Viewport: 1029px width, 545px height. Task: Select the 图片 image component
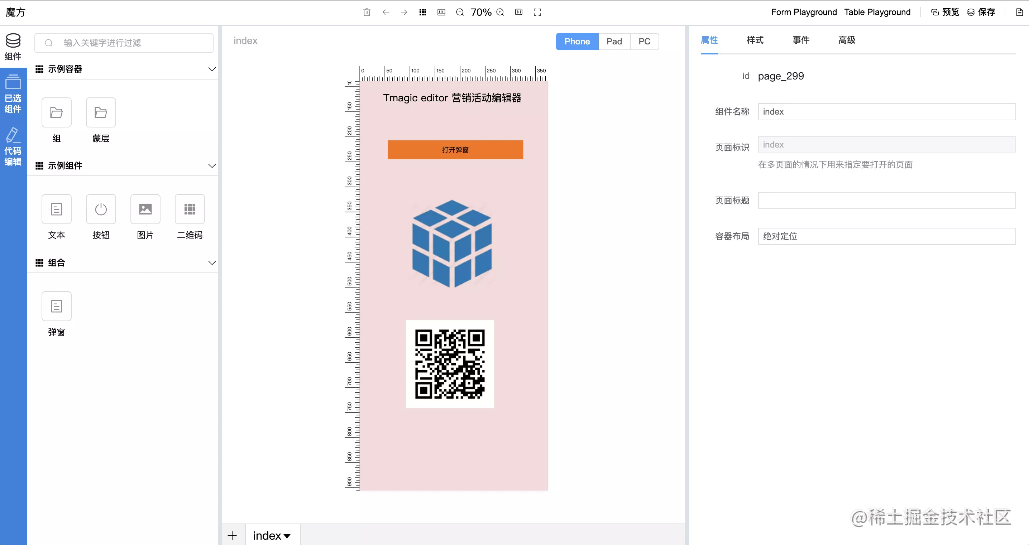click(x=145, y=217)
